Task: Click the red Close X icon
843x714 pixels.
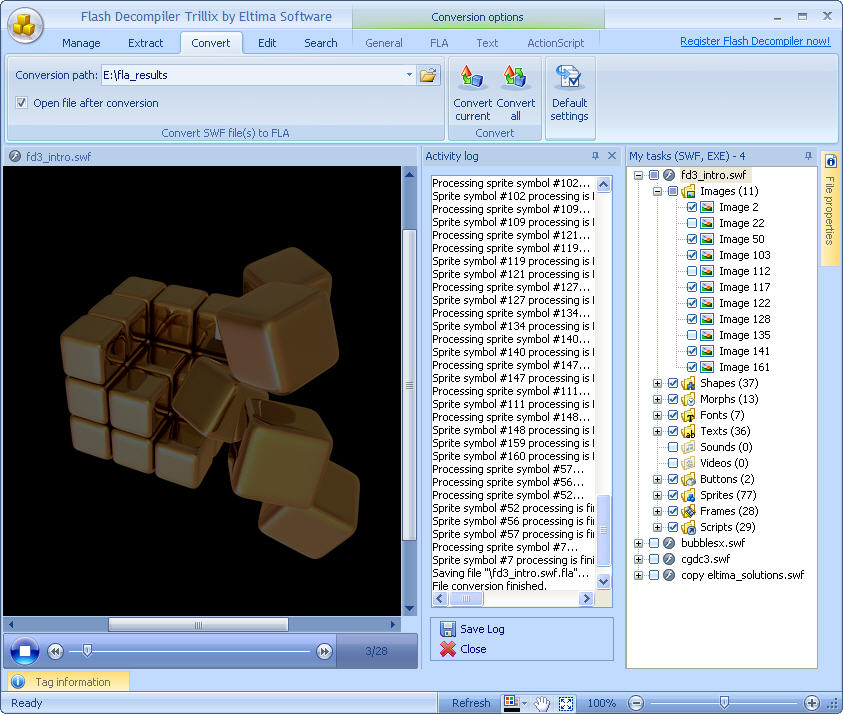Action: 447,649
